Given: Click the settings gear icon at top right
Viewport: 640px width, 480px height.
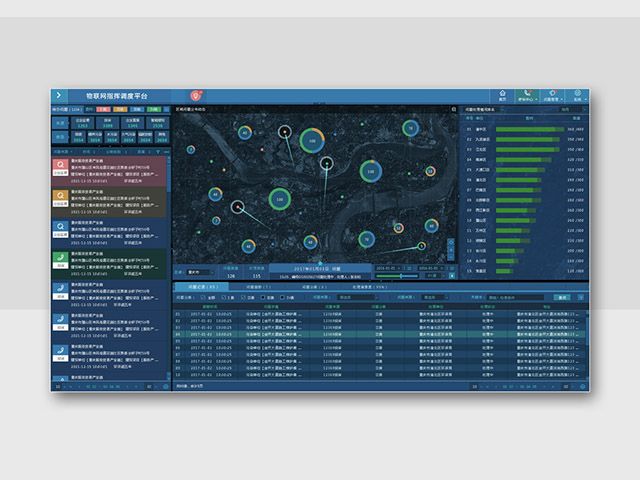Looking at the screenshot, I should pyautogui.click(x=577, y=95).
